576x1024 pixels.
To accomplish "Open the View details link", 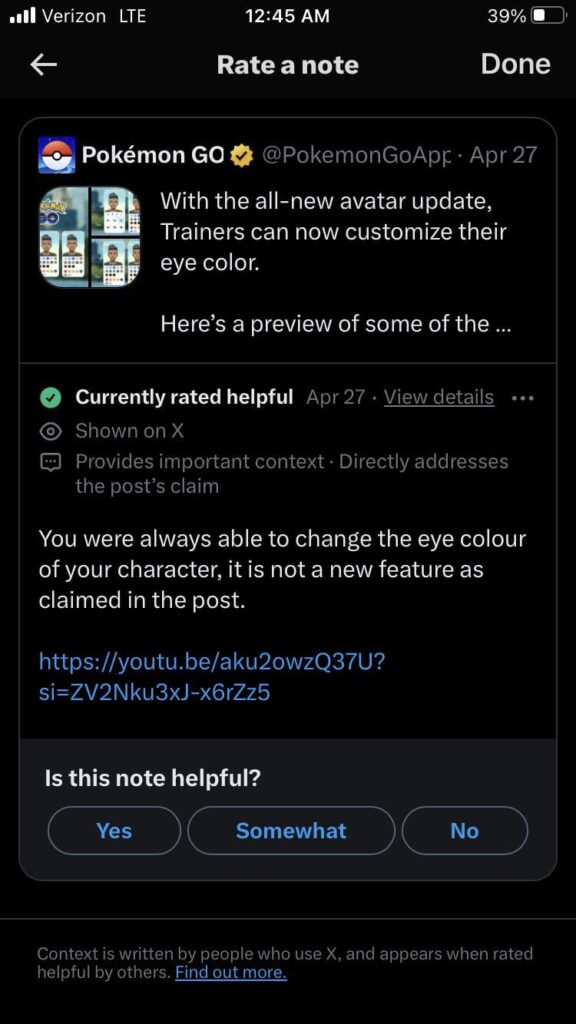I will [438, 396].
